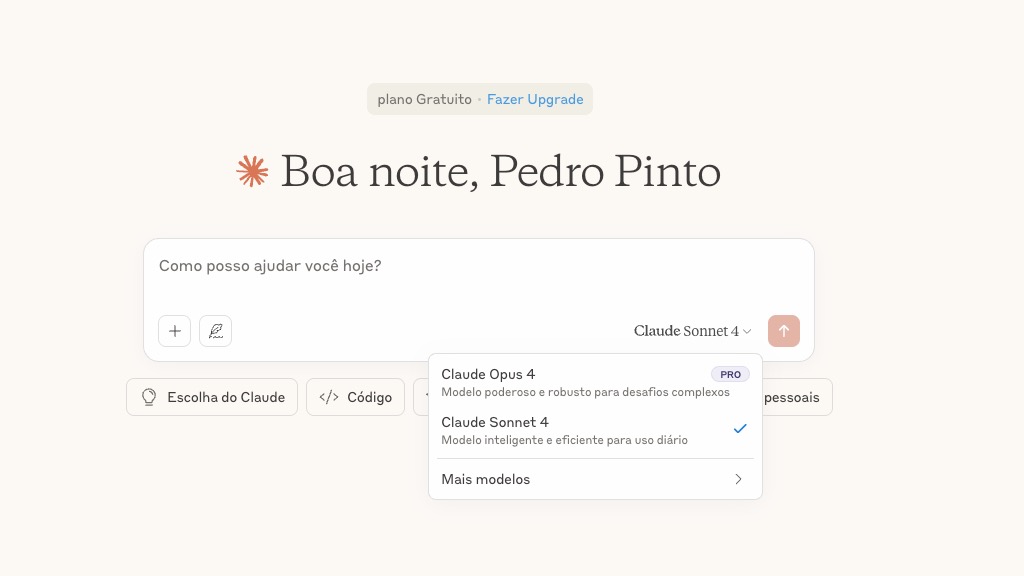Click the plus attachment icon
The width and height of the screenshot is (1024, 576).
(x=174, y=331)
